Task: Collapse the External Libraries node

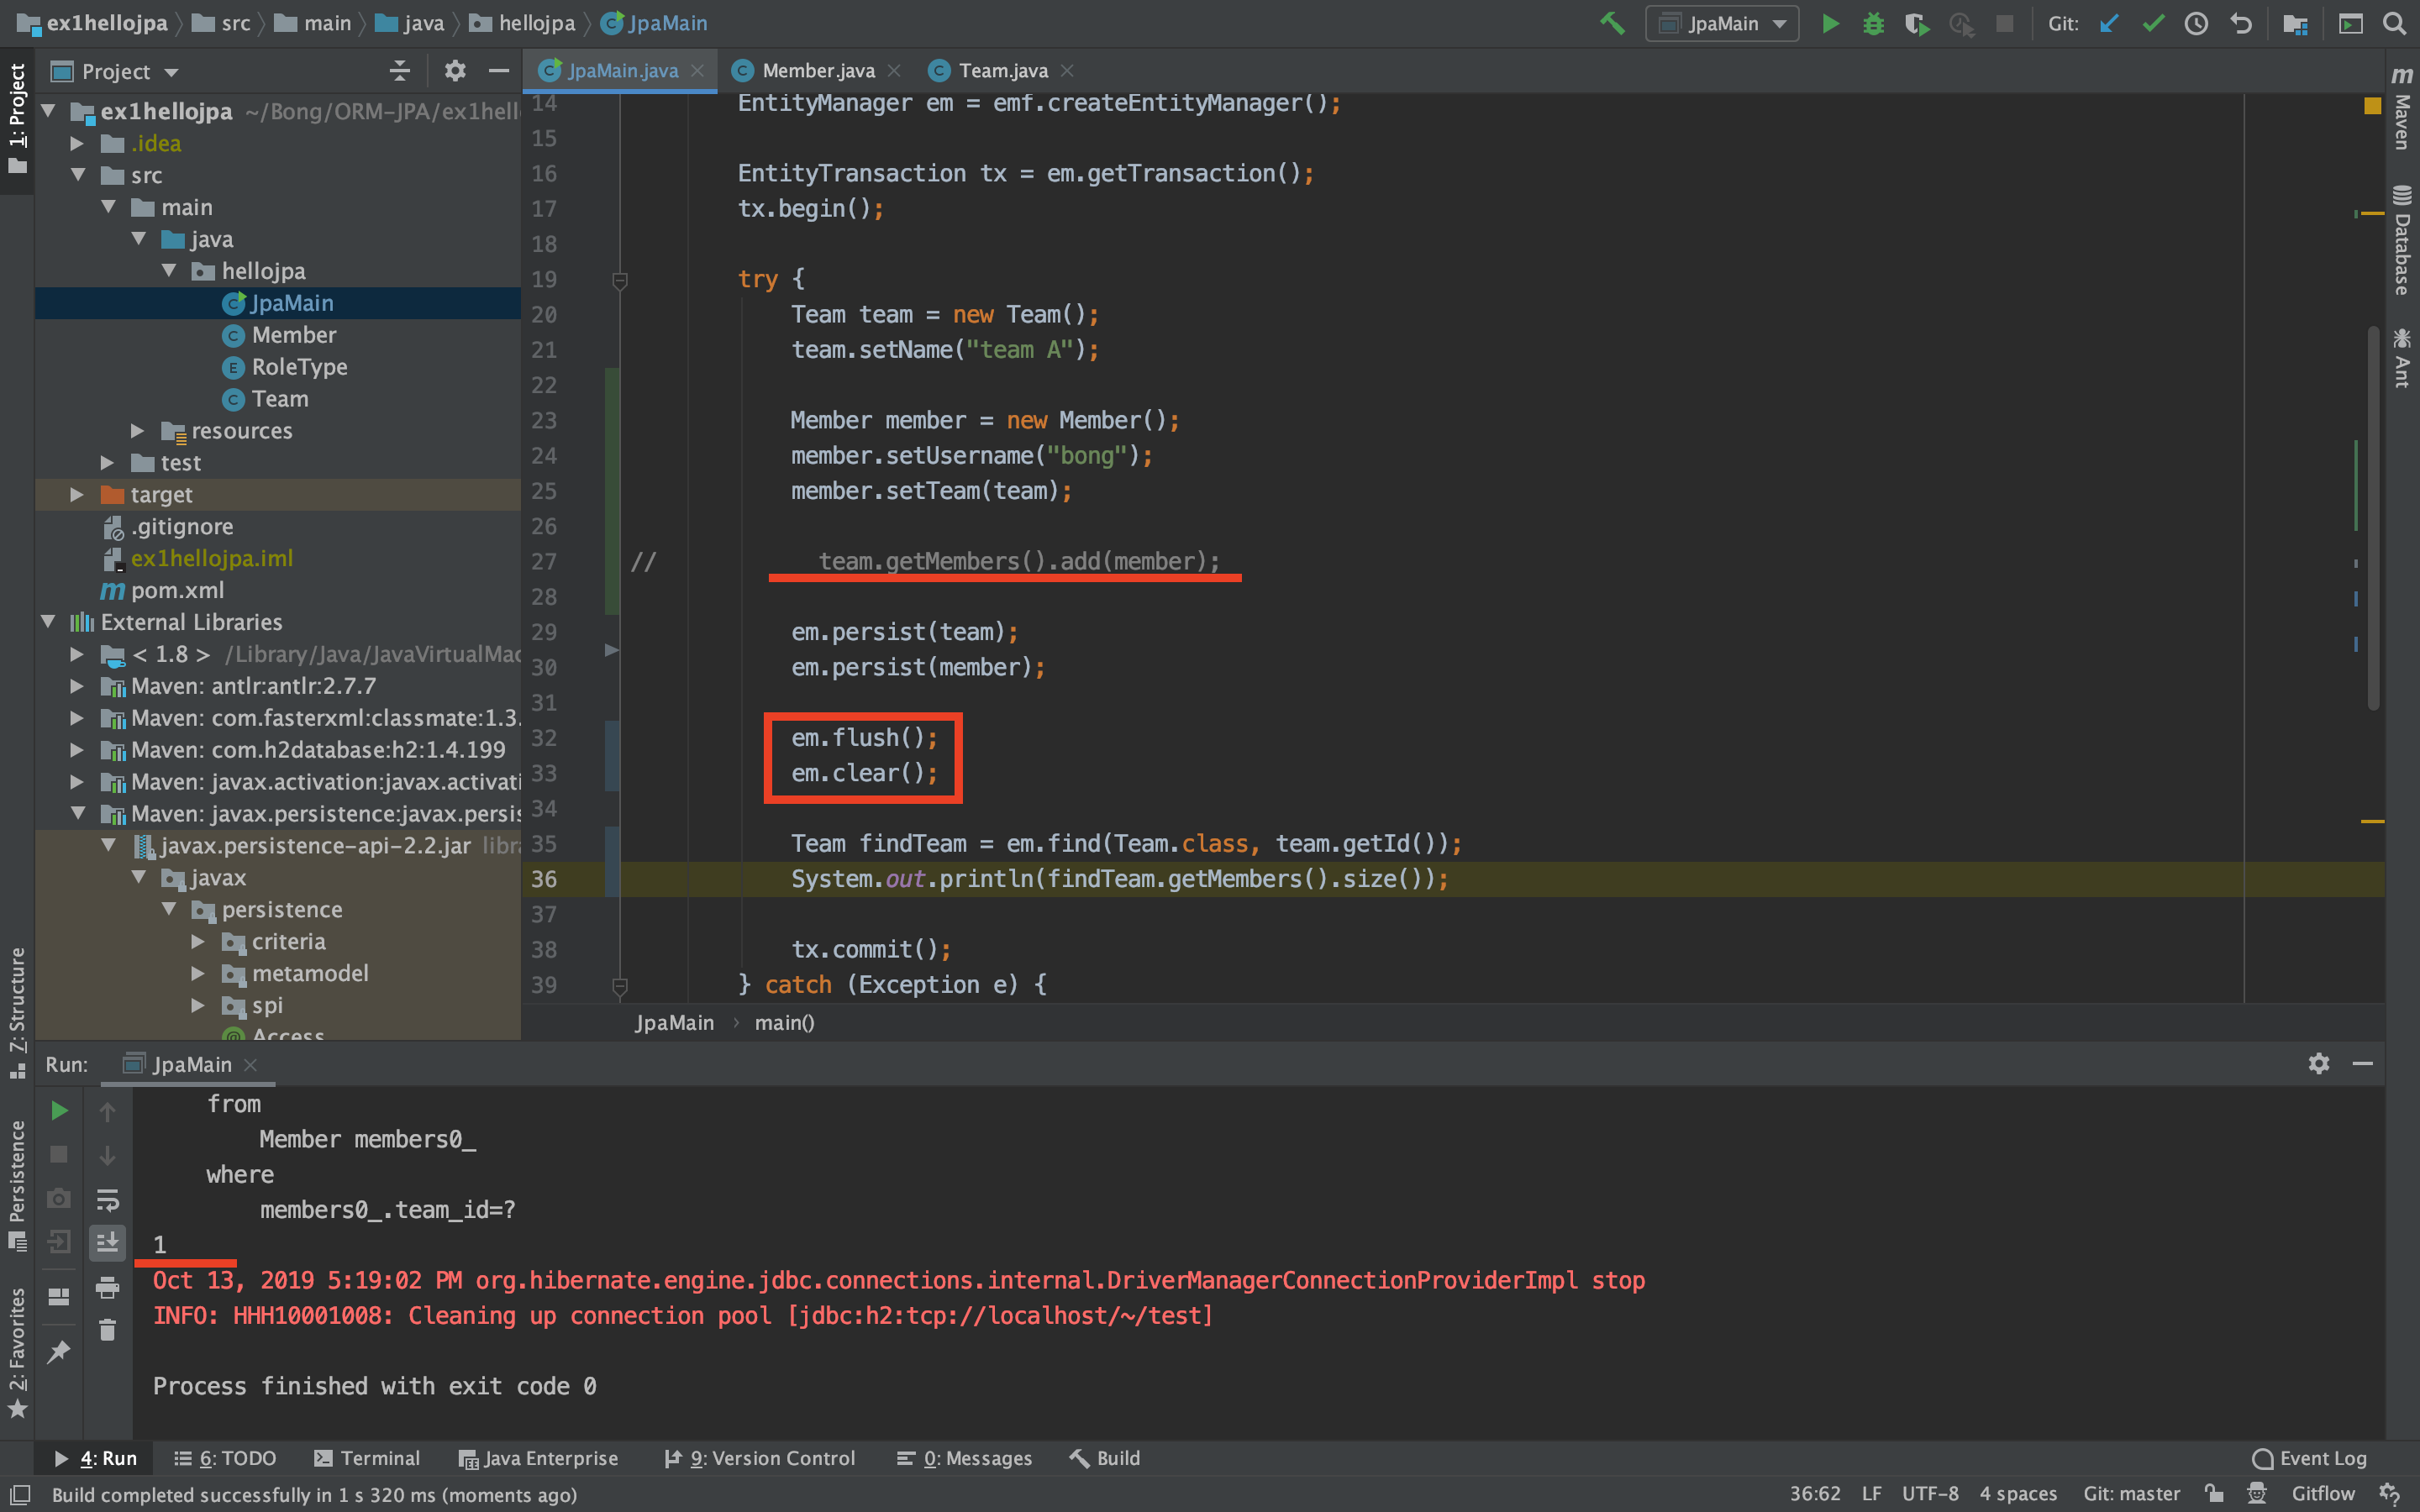Action: [x=48, y=622]
